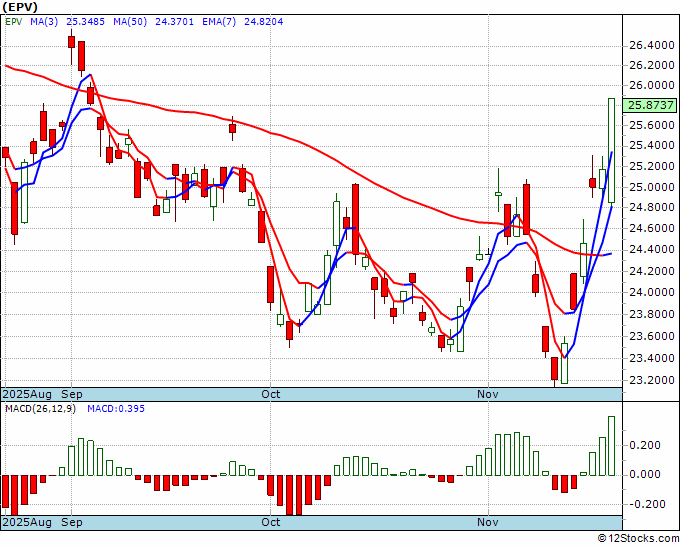This screenshot has width=680, height=546.
Task: Click the -0.200 MACD axis label
Action: pos(645,504)
